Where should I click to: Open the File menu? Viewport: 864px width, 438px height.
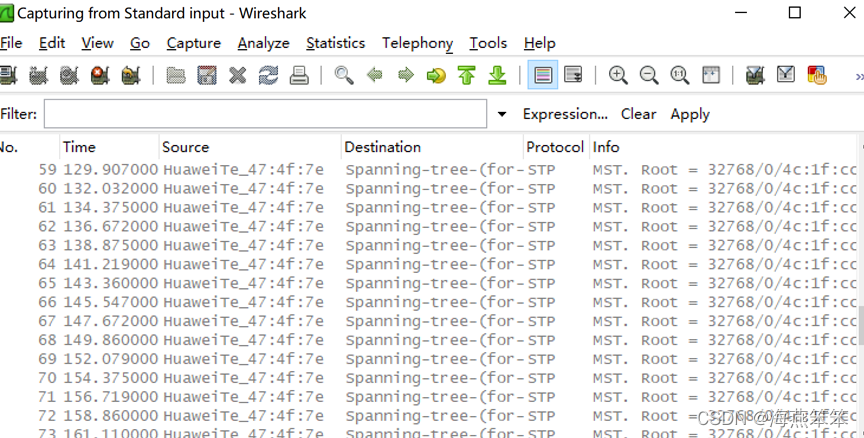point(11,43)
